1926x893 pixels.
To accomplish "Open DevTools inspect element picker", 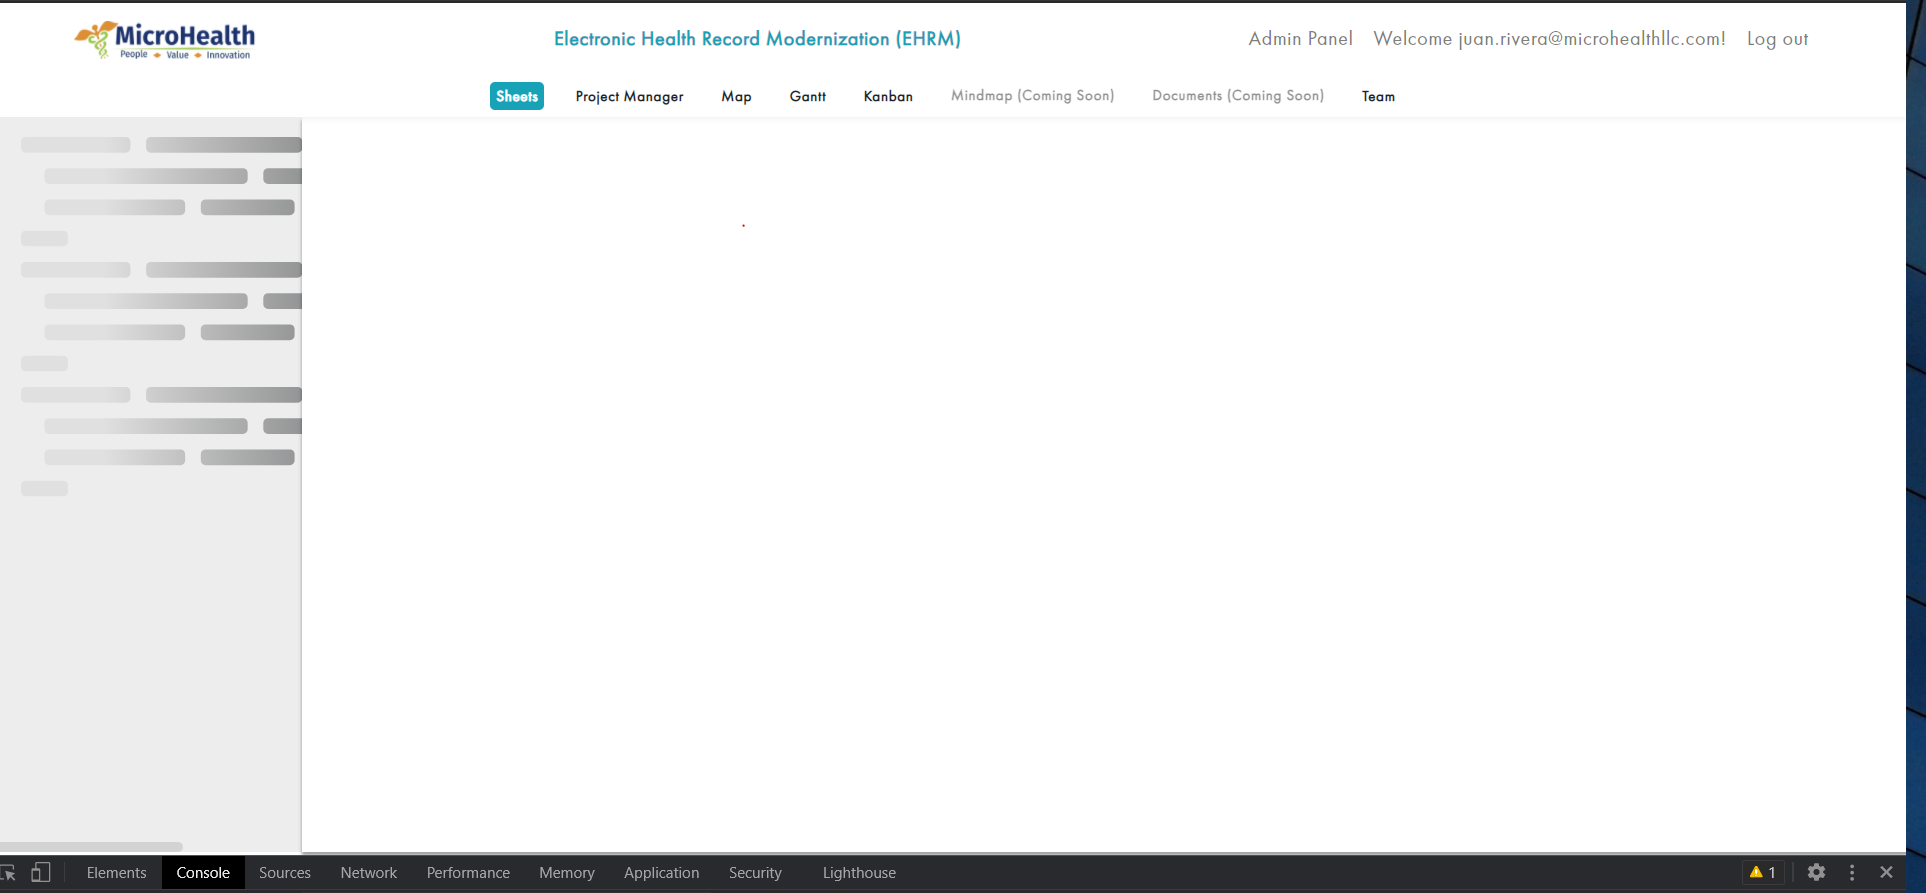I will tap(8, 873).
